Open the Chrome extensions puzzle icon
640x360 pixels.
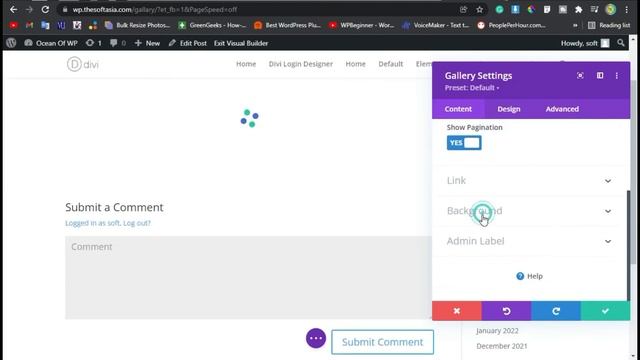click(x=578, y=9)
